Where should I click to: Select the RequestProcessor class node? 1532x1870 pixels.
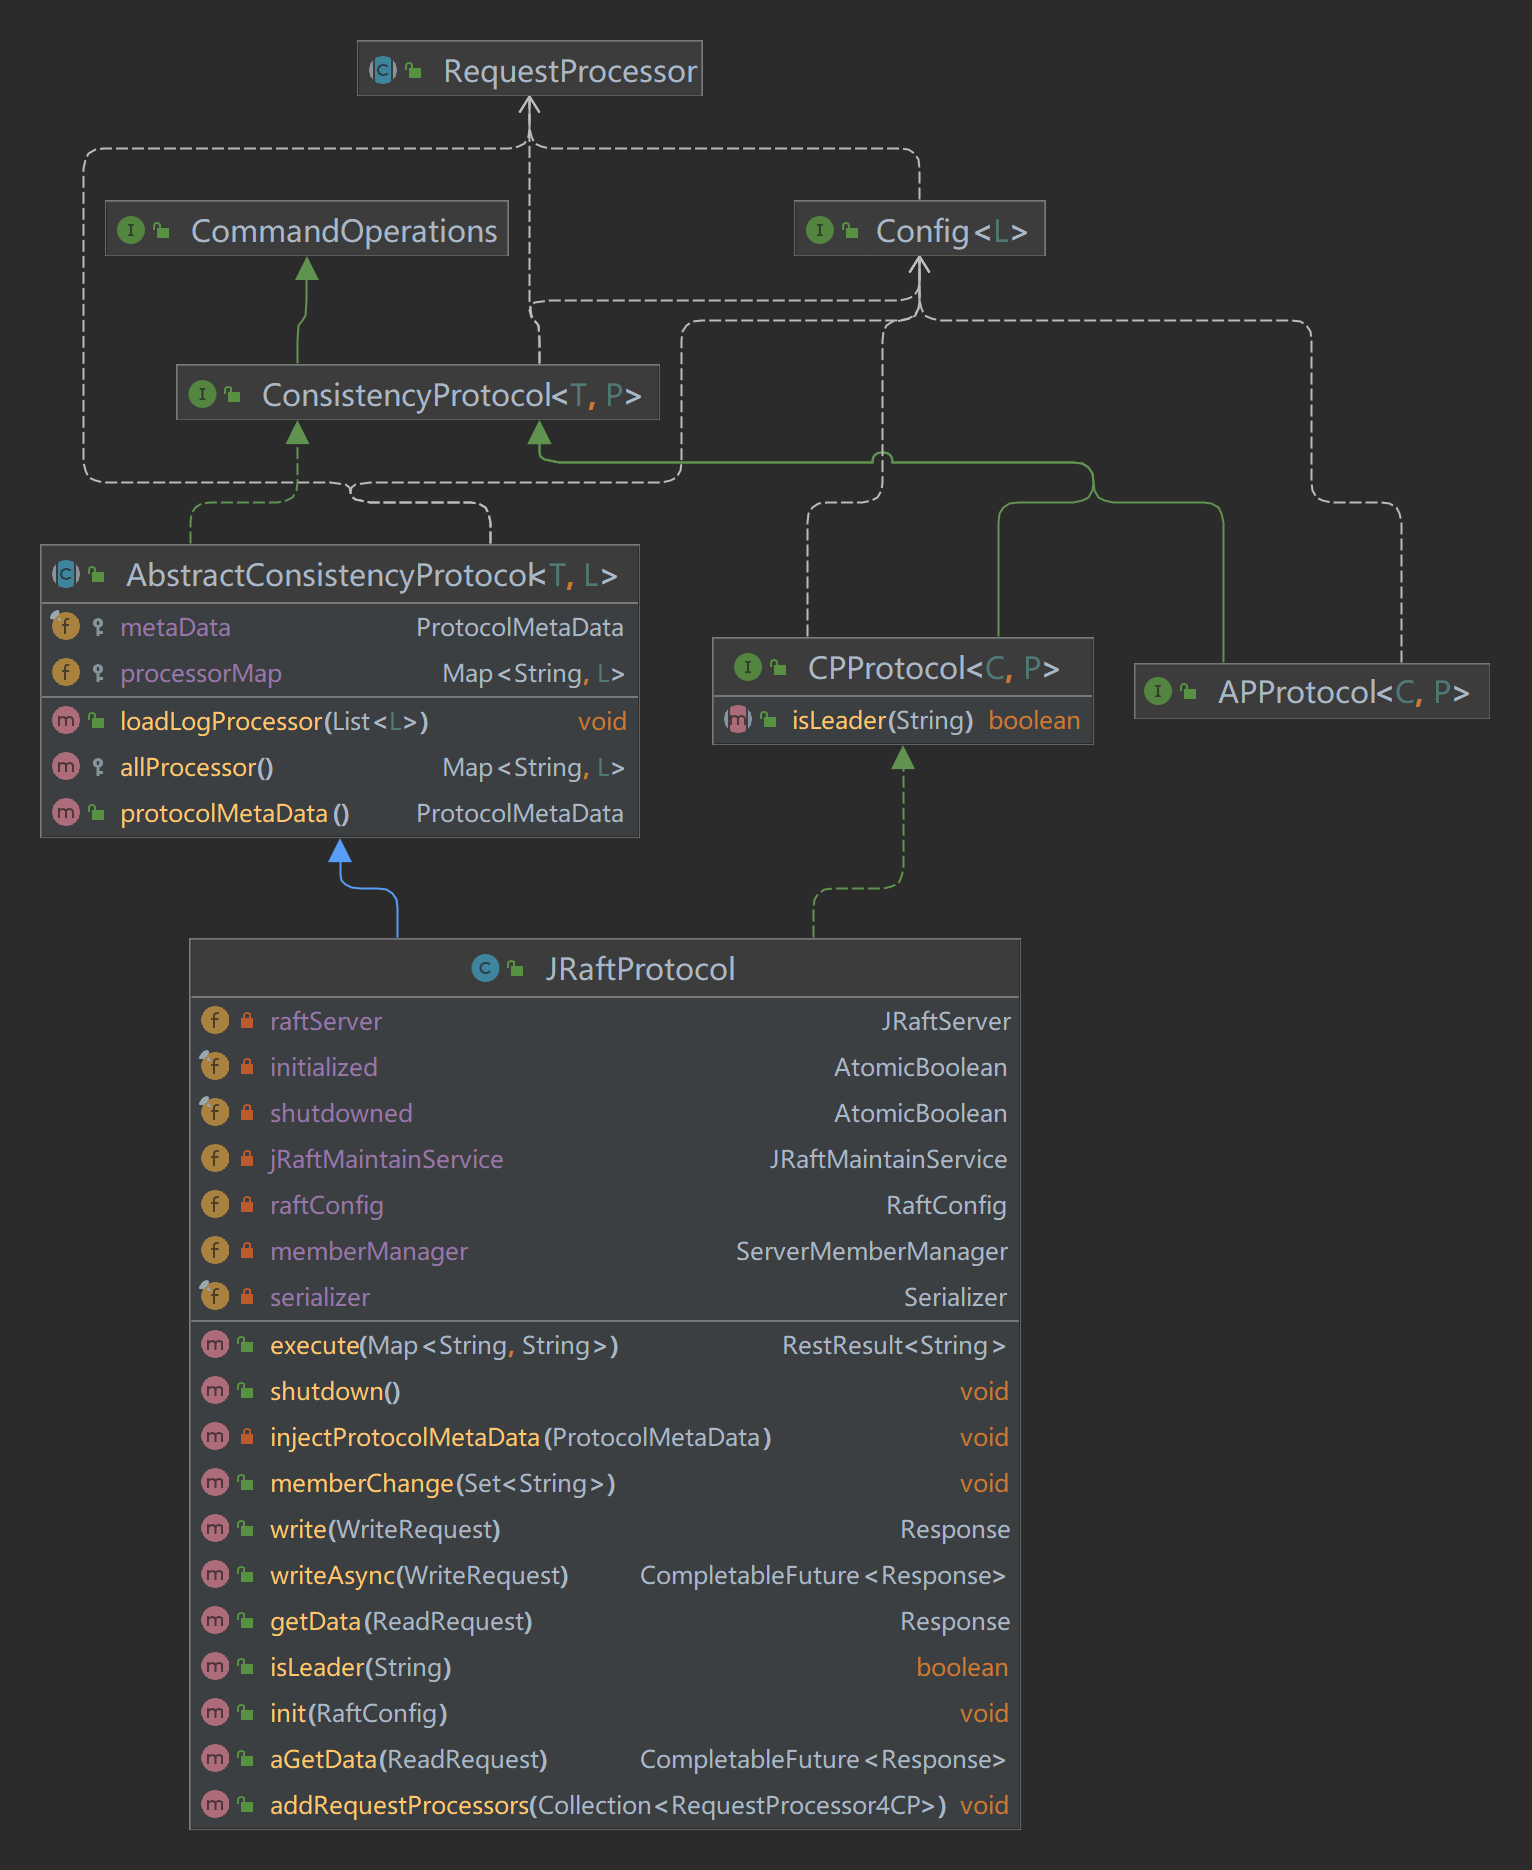(x=530, y=69)
